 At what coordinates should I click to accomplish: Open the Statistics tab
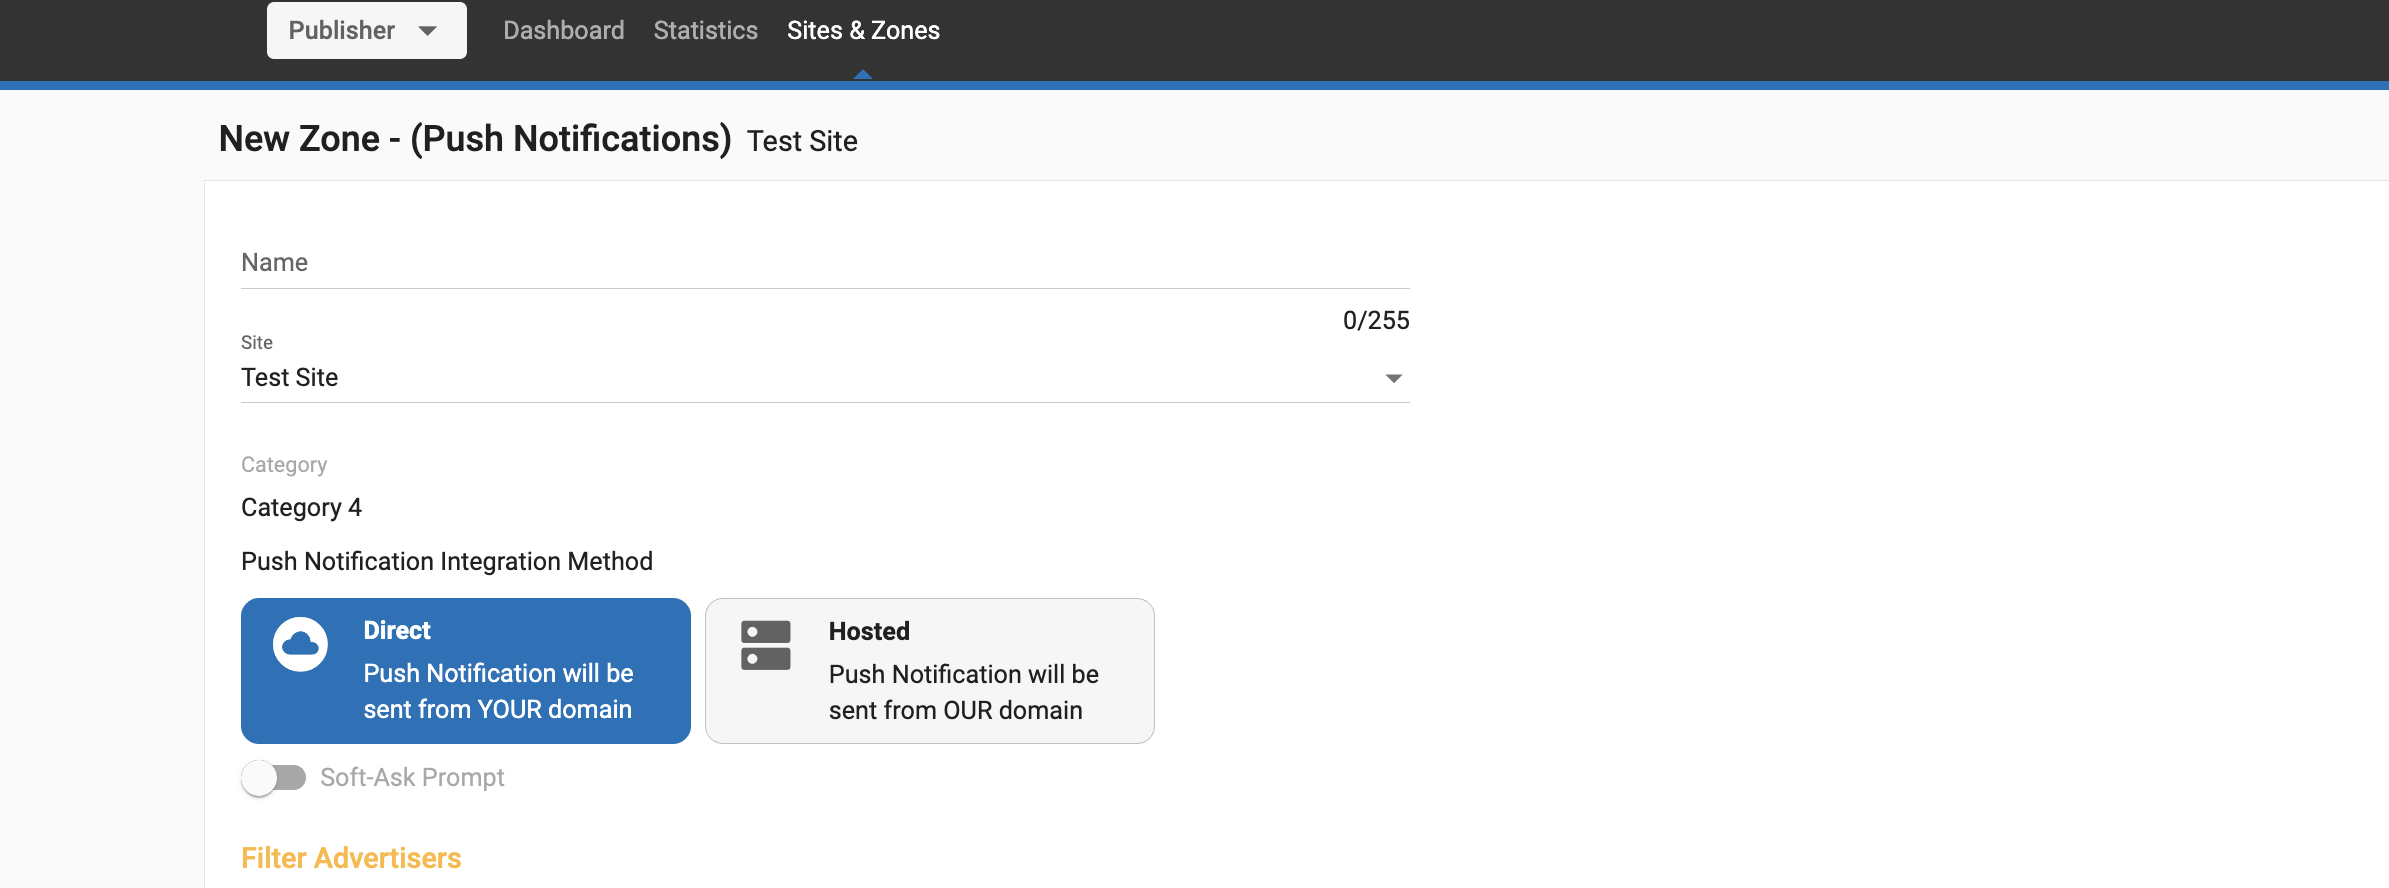(705, 31)
